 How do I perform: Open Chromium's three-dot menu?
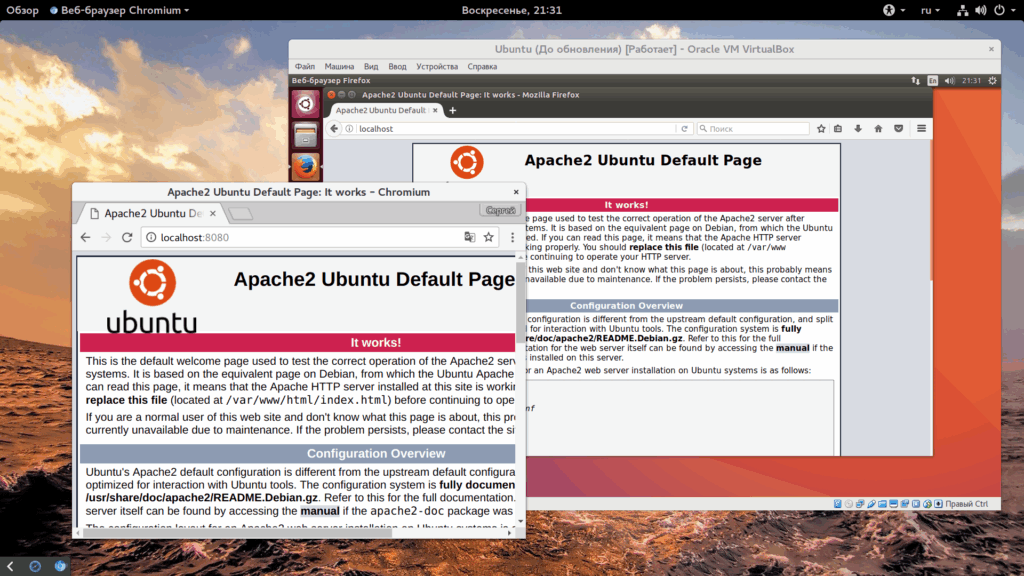click(512, 237)
